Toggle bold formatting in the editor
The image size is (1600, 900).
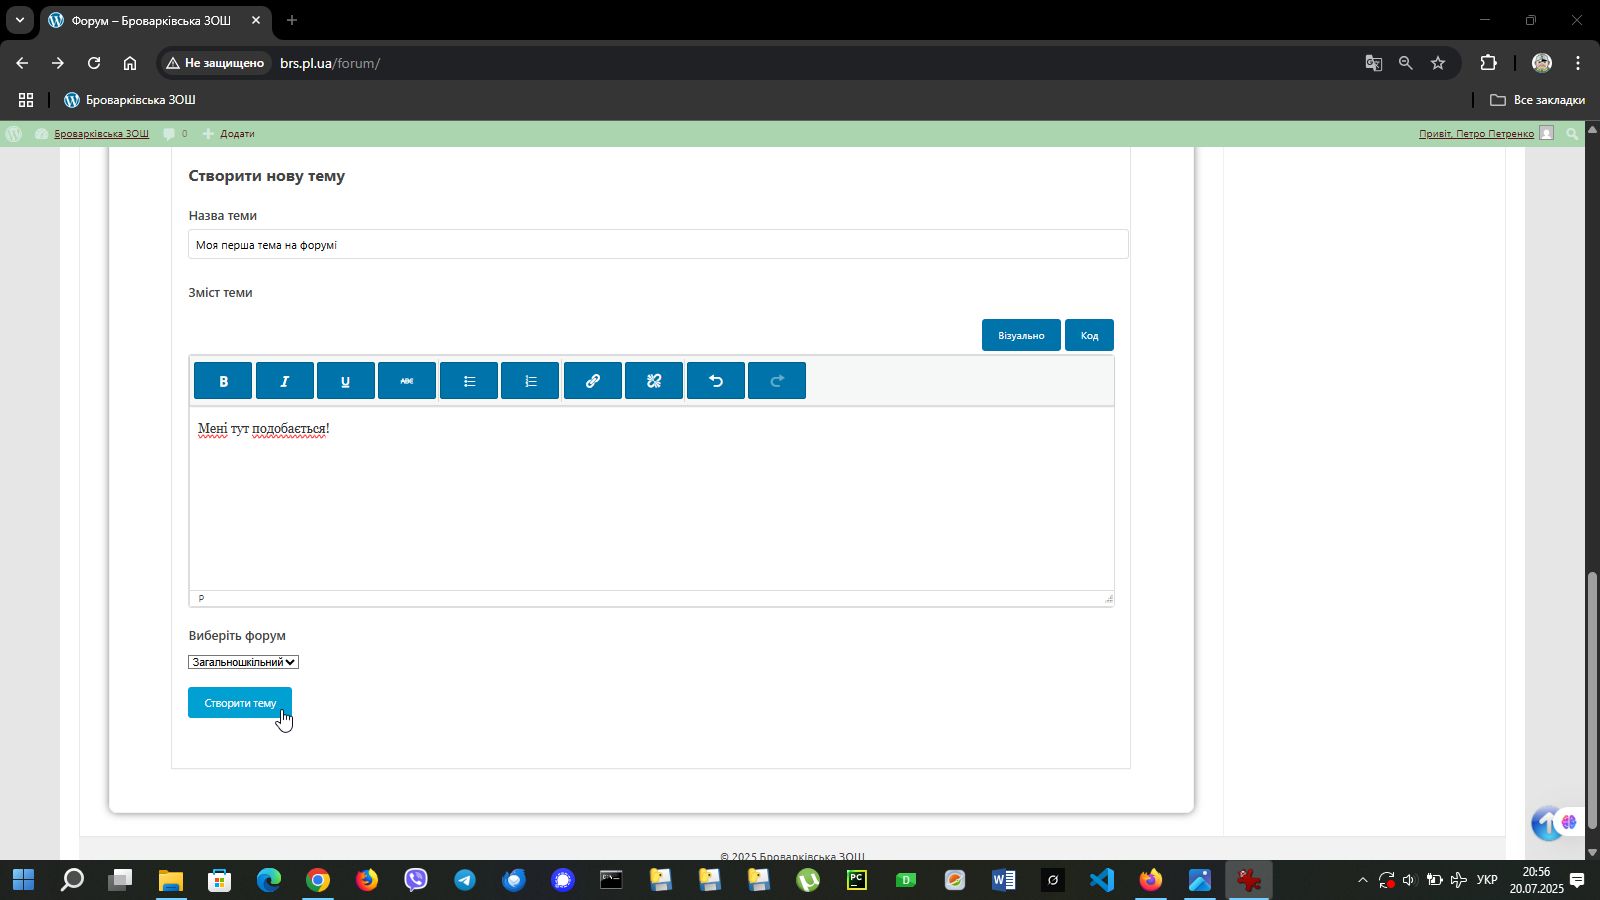[x=223, y=381]
